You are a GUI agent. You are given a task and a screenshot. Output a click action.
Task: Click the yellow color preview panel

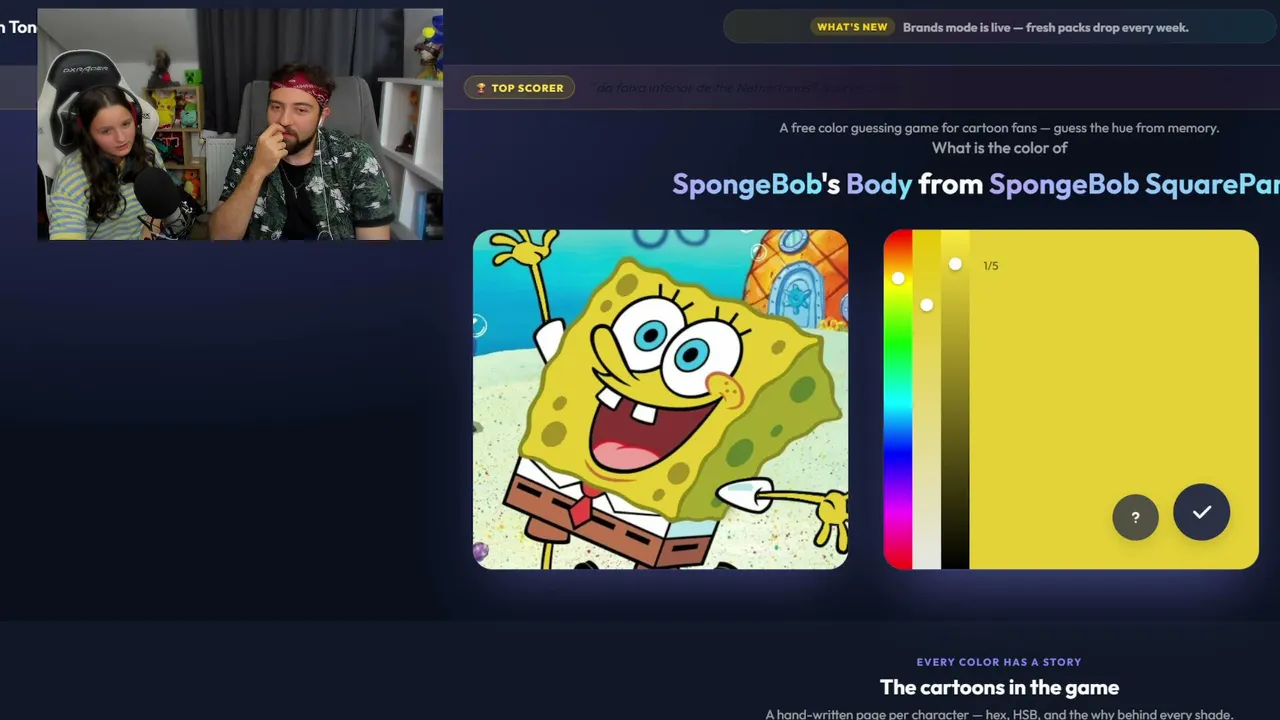click(x=1113, y=400)
